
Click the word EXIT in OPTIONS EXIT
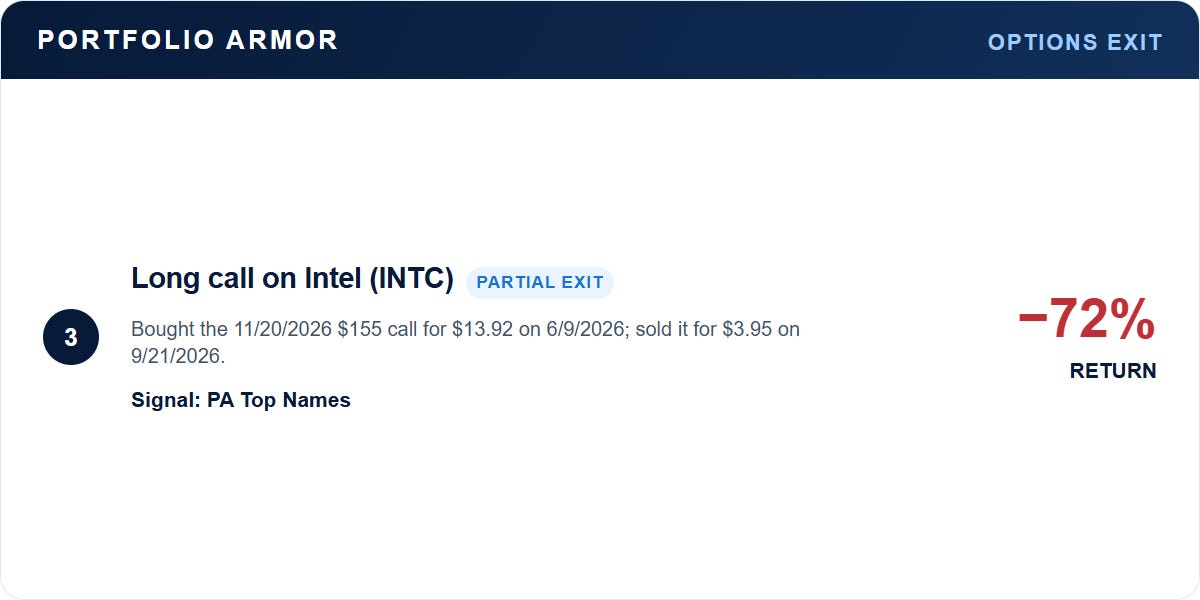[x=1135, y=42]
